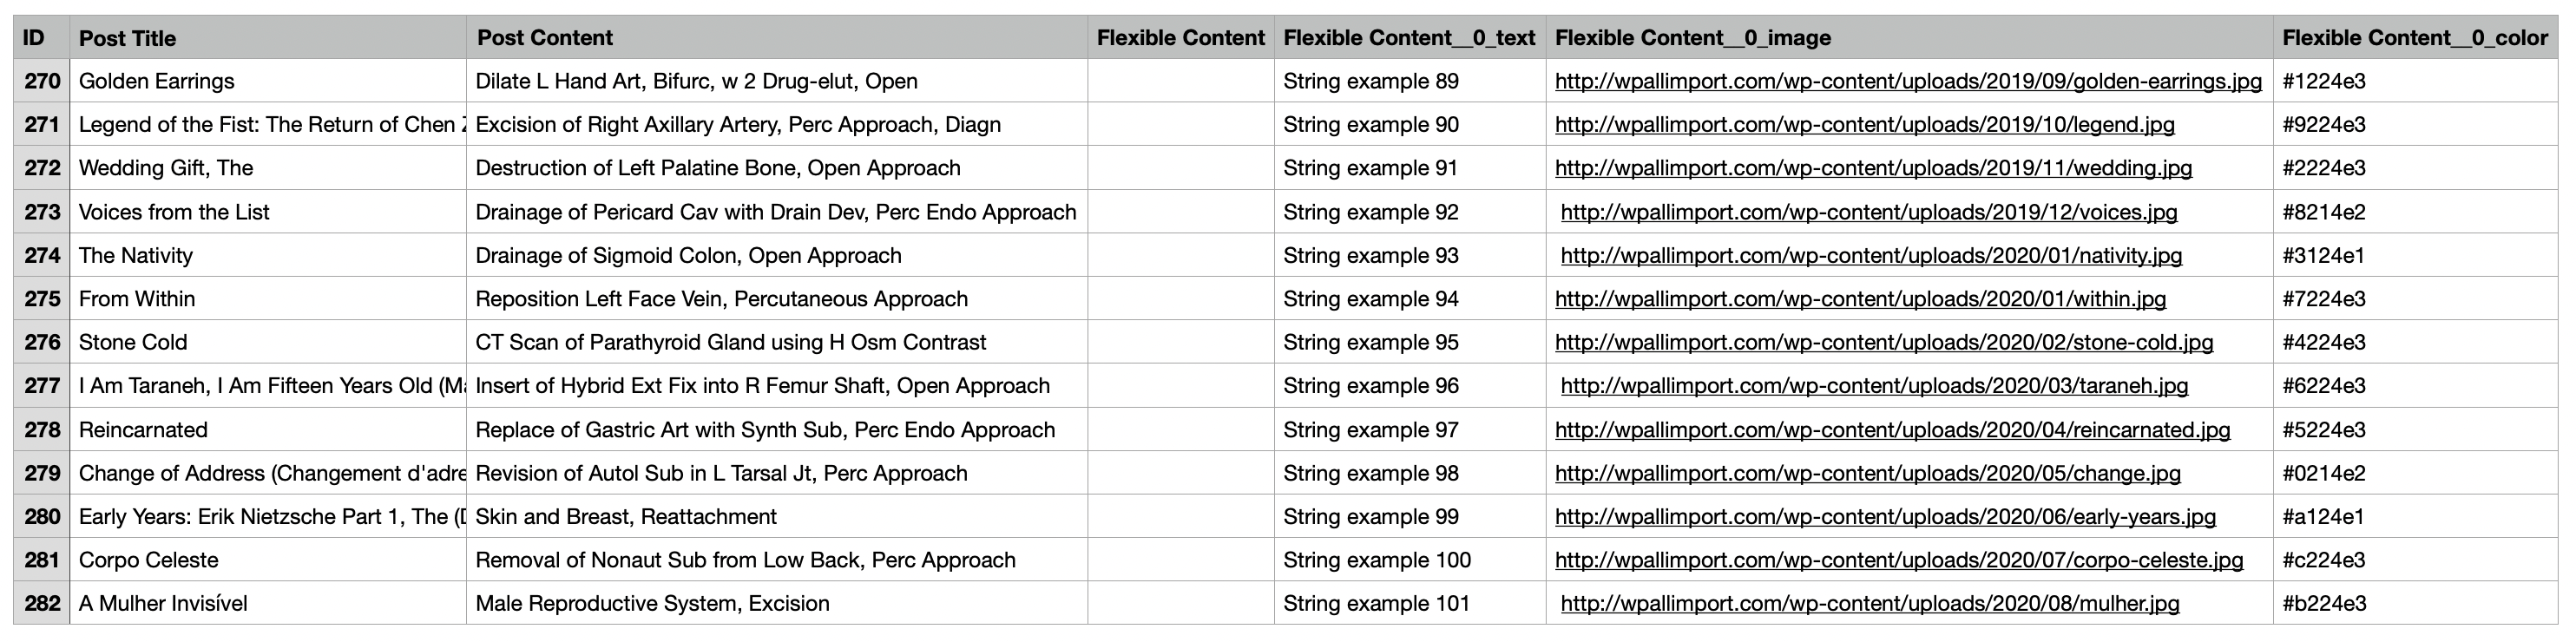Screen dimensions: 2576x642
Task: Open the stone-cold.jpg image URL
Action: 1883,342
